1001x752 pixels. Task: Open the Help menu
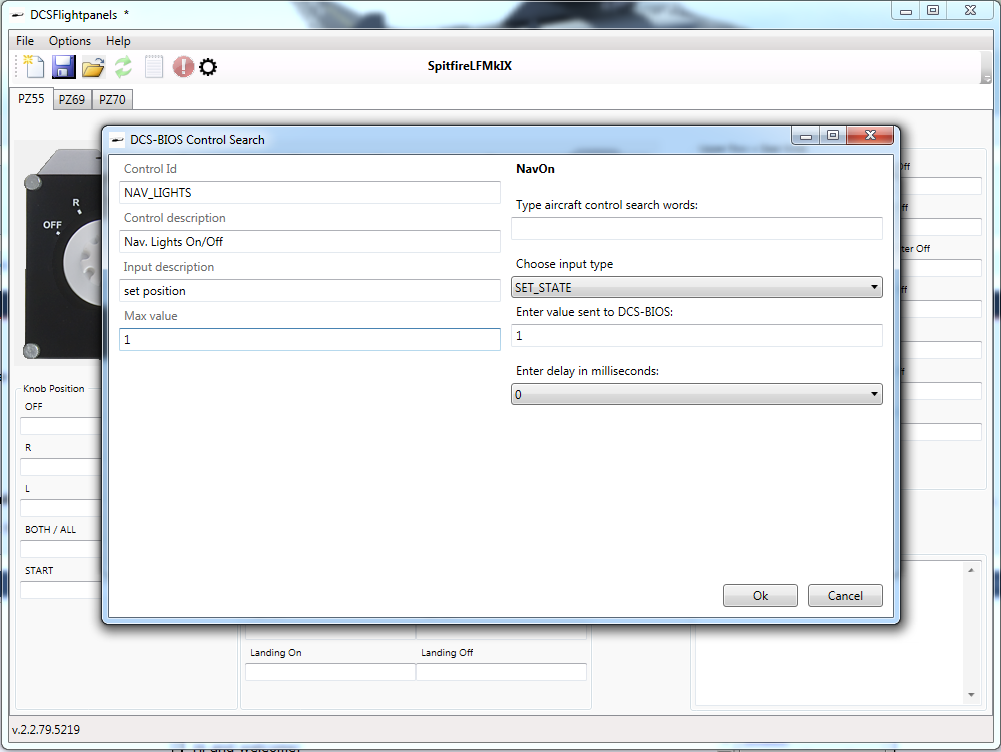pos(118,41)
